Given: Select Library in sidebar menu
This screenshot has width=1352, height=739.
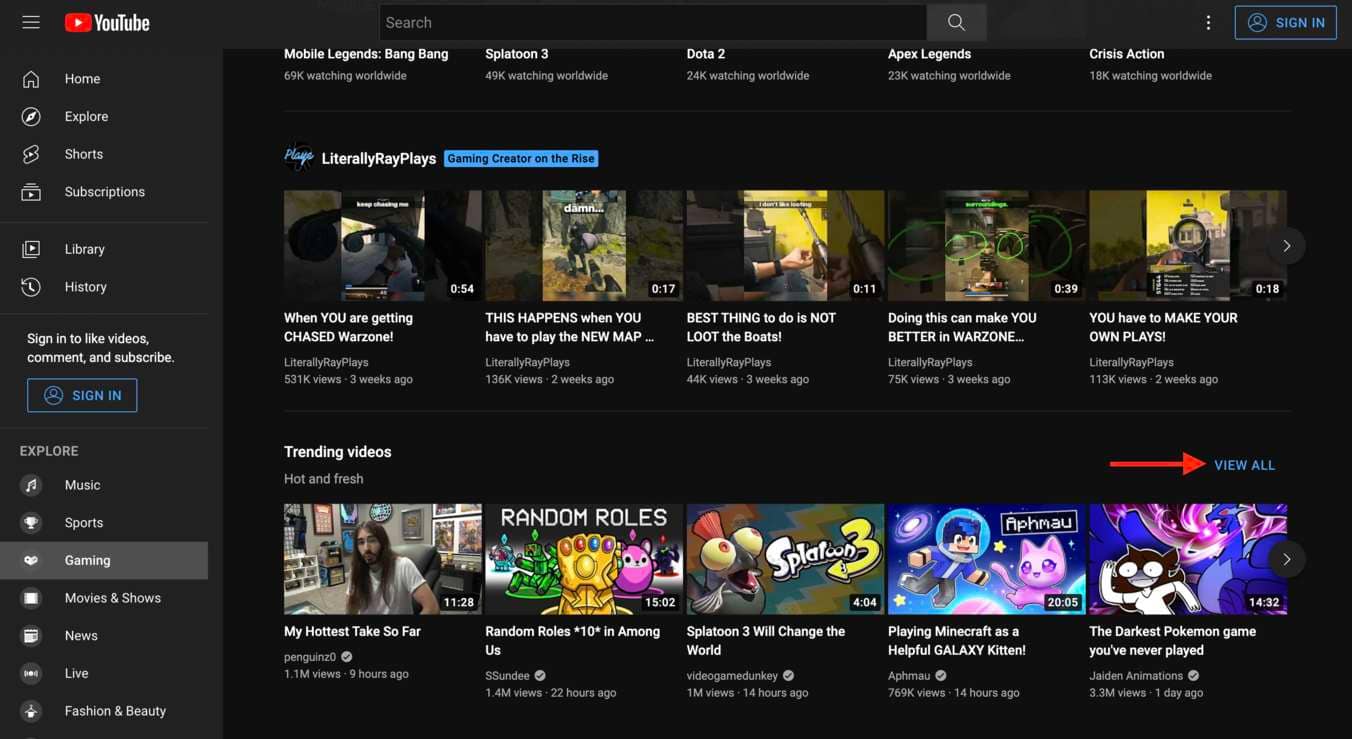Looking at the screenshot, I should click(104, 249).
